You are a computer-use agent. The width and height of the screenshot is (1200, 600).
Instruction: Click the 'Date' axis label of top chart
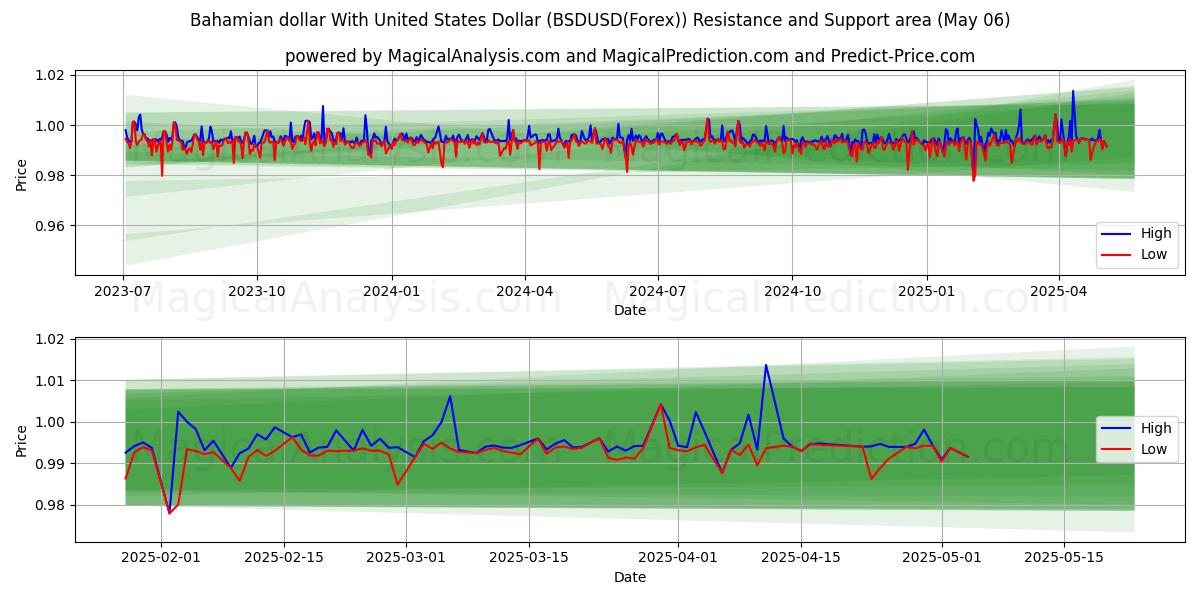tap(630, 310)
